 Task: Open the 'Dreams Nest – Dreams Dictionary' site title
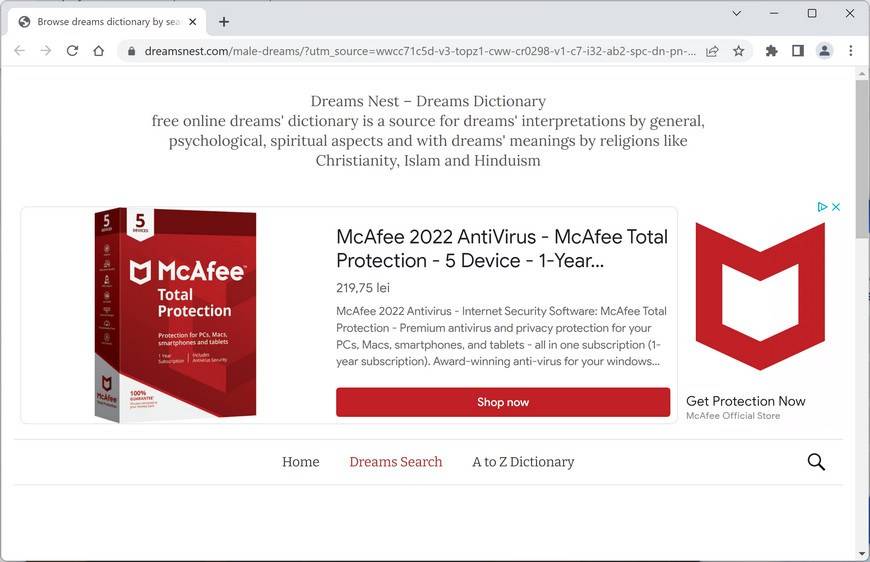tap(428, 102)
